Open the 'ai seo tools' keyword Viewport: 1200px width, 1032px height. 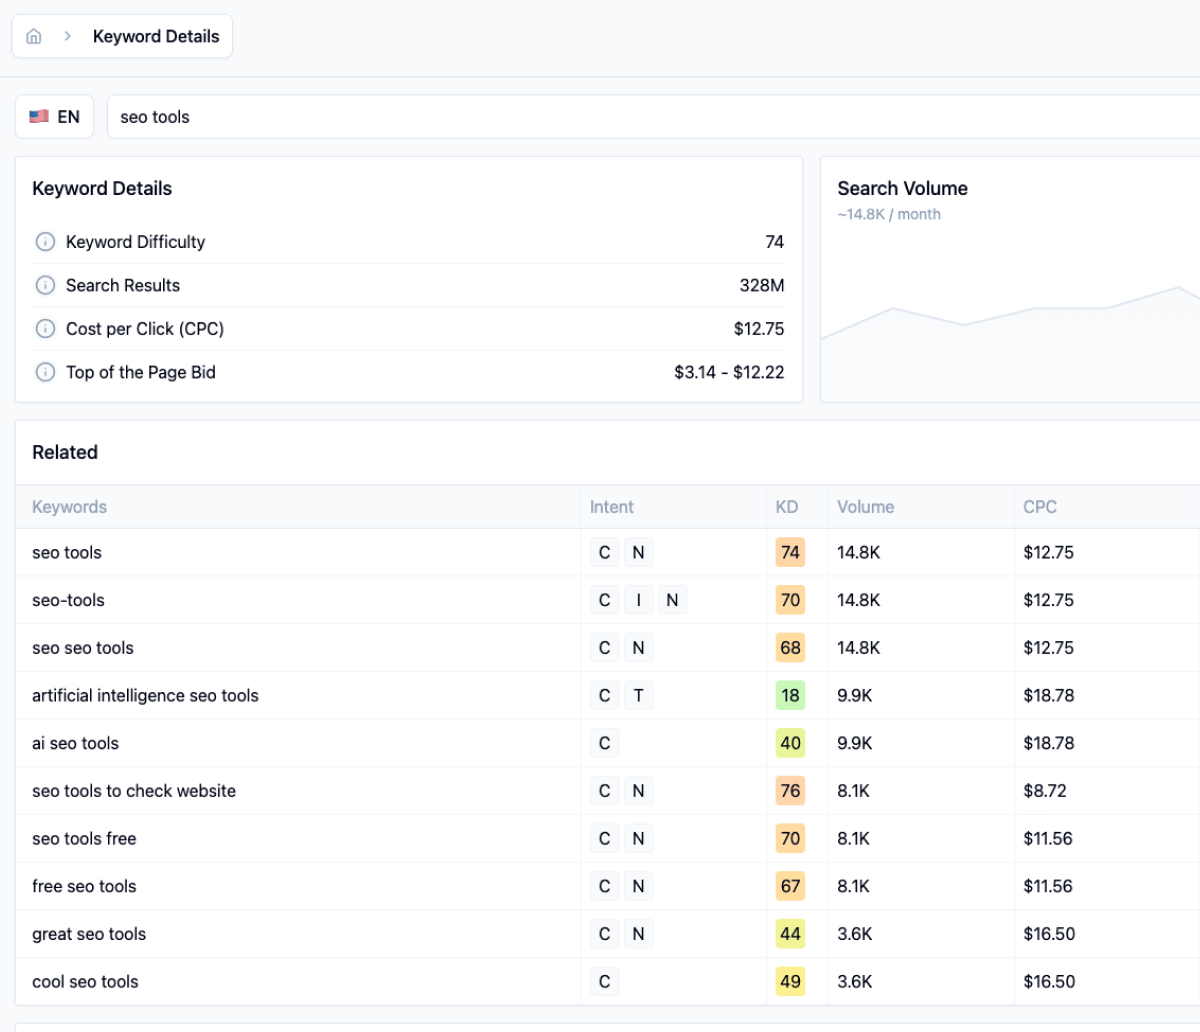[x=75, y=743]
